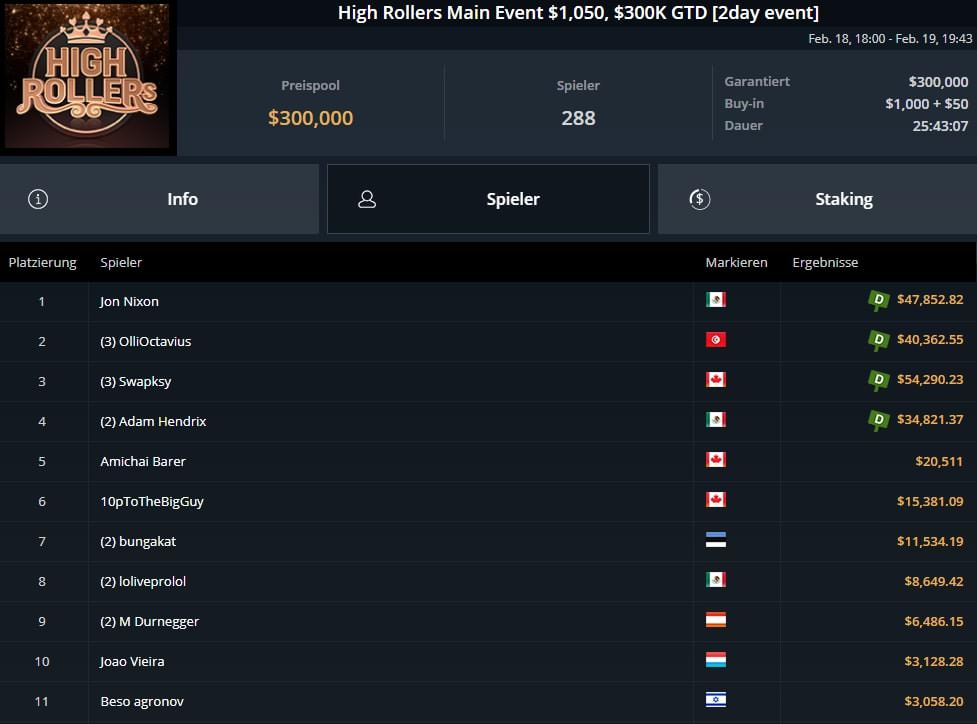The width and height of the screenshot is (977, 724).
Task: Click the High Rollers tournament logo
Action: coord(87,76)
